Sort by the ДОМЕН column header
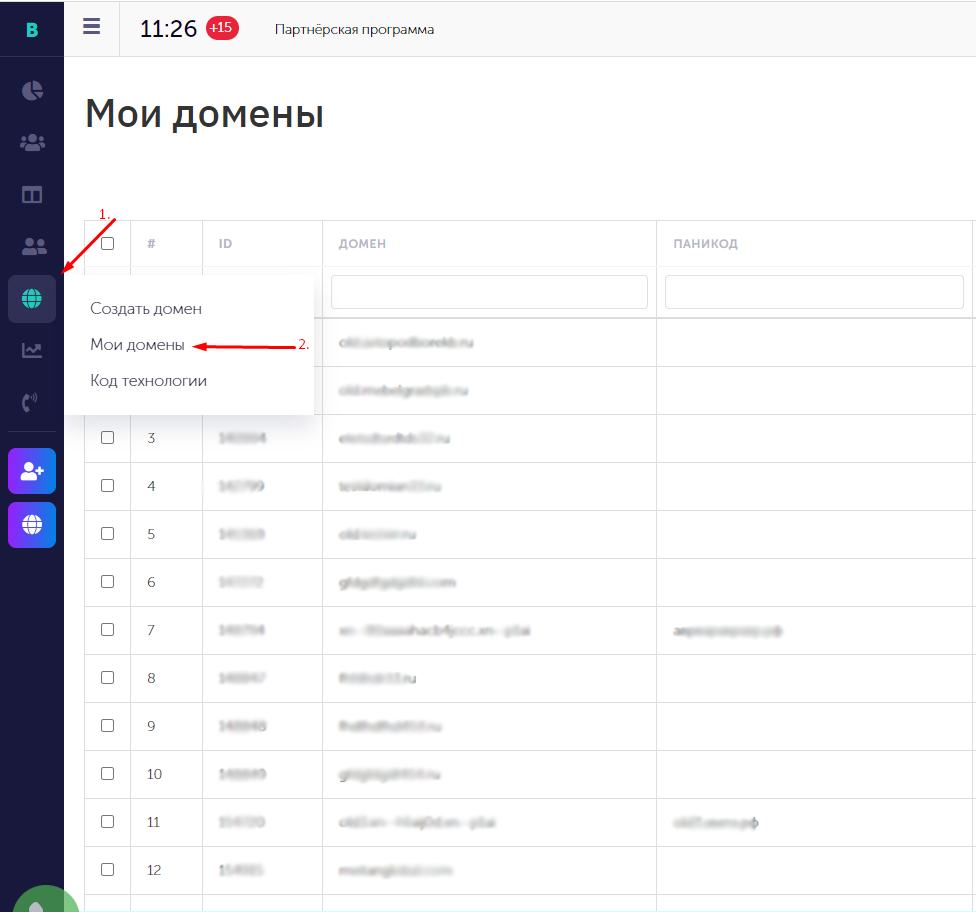 click(x=362, y=244)
